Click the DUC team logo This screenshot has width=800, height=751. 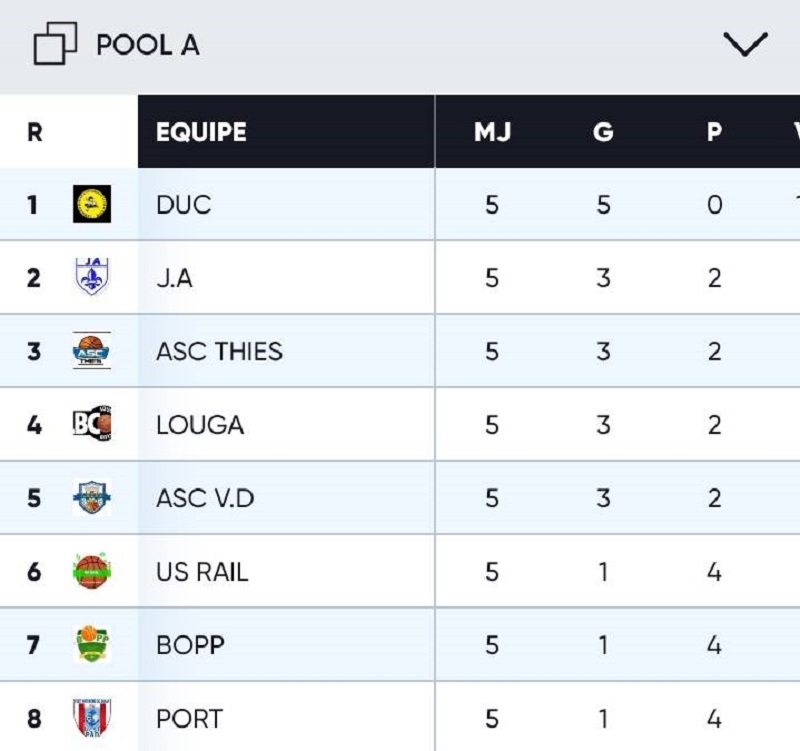pos(92,205)
